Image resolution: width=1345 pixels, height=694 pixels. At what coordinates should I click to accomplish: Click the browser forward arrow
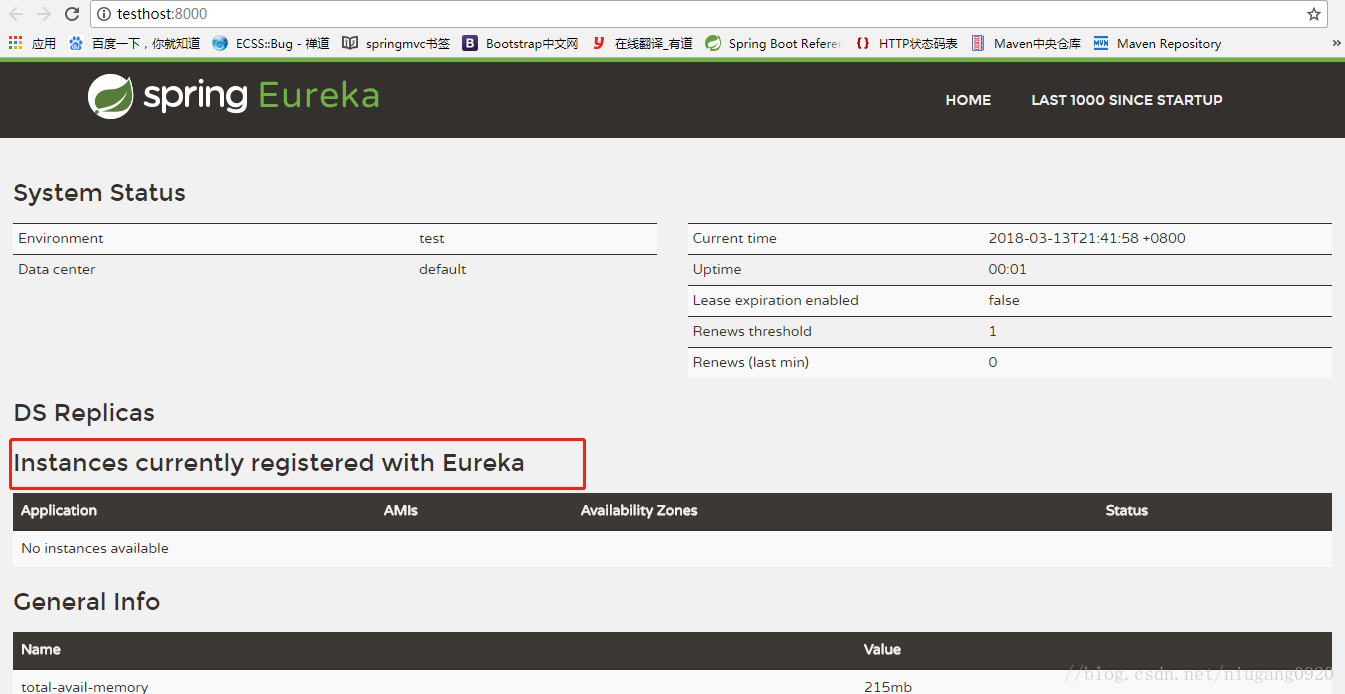pos(44,14)
